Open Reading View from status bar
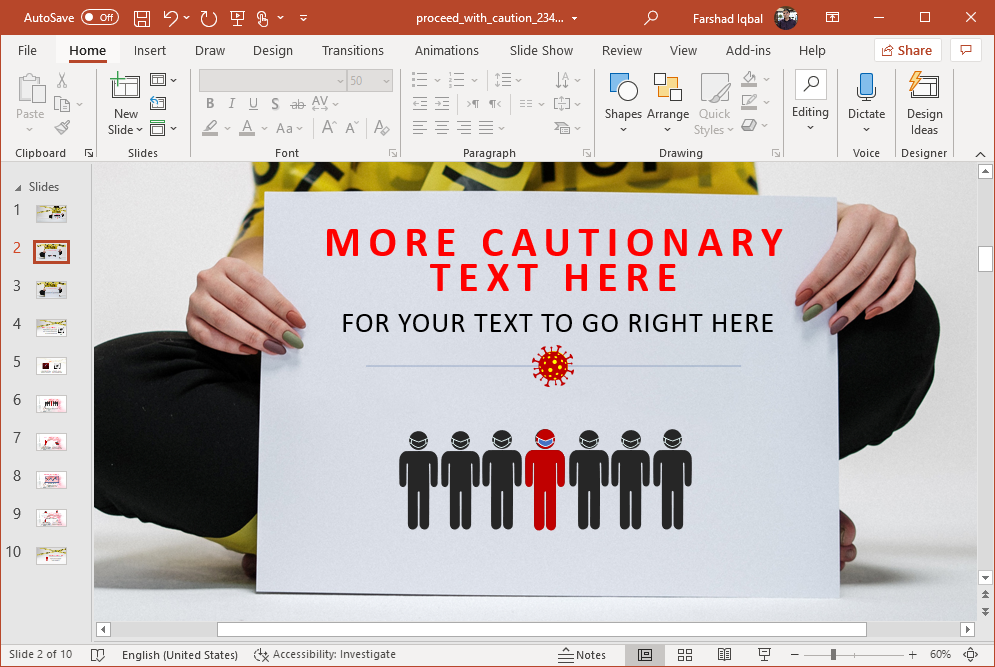This screenshot has height=667, width=995. 724,655
